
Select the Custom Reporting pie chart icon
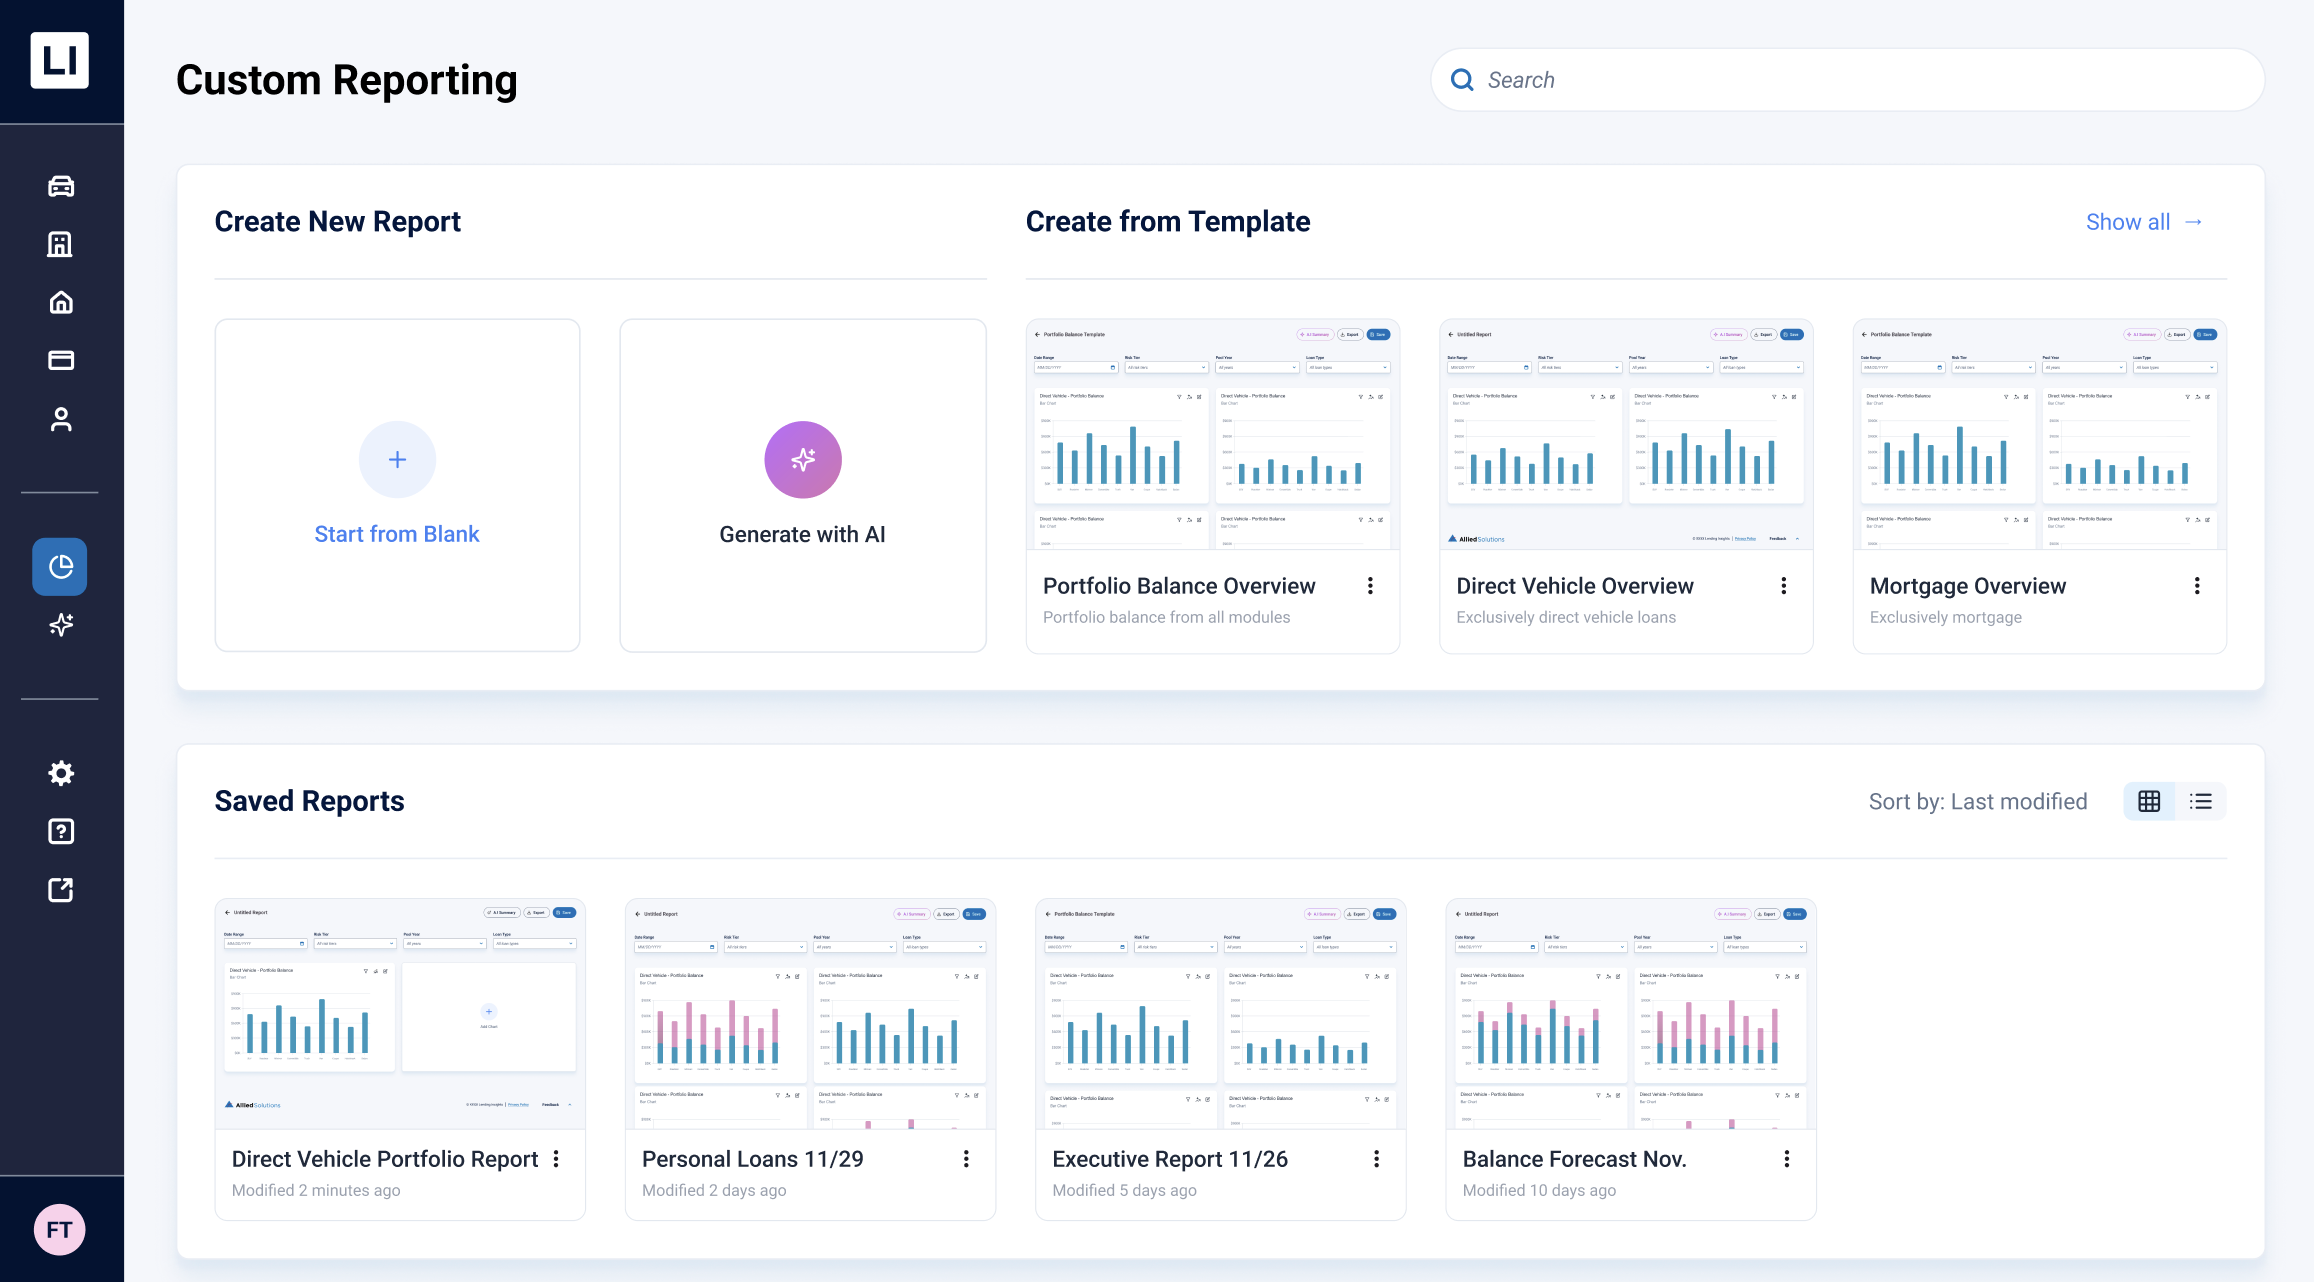(x=60, y=567)
